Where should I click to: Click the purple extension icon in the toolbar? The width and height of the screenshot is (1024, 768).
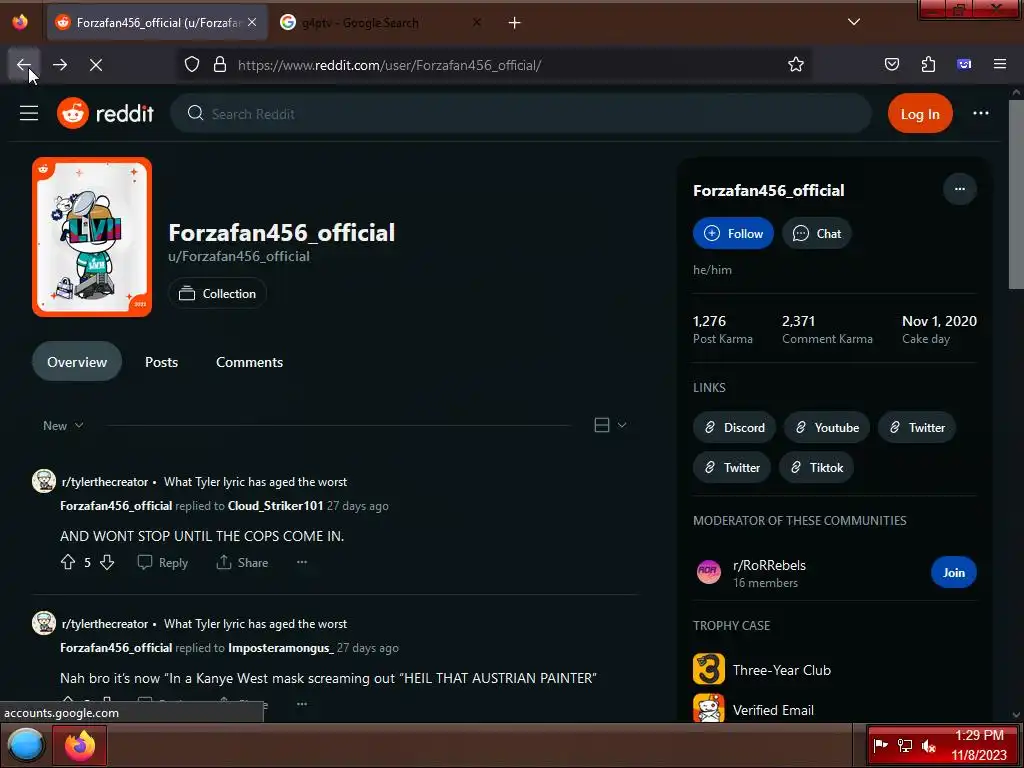964,65
